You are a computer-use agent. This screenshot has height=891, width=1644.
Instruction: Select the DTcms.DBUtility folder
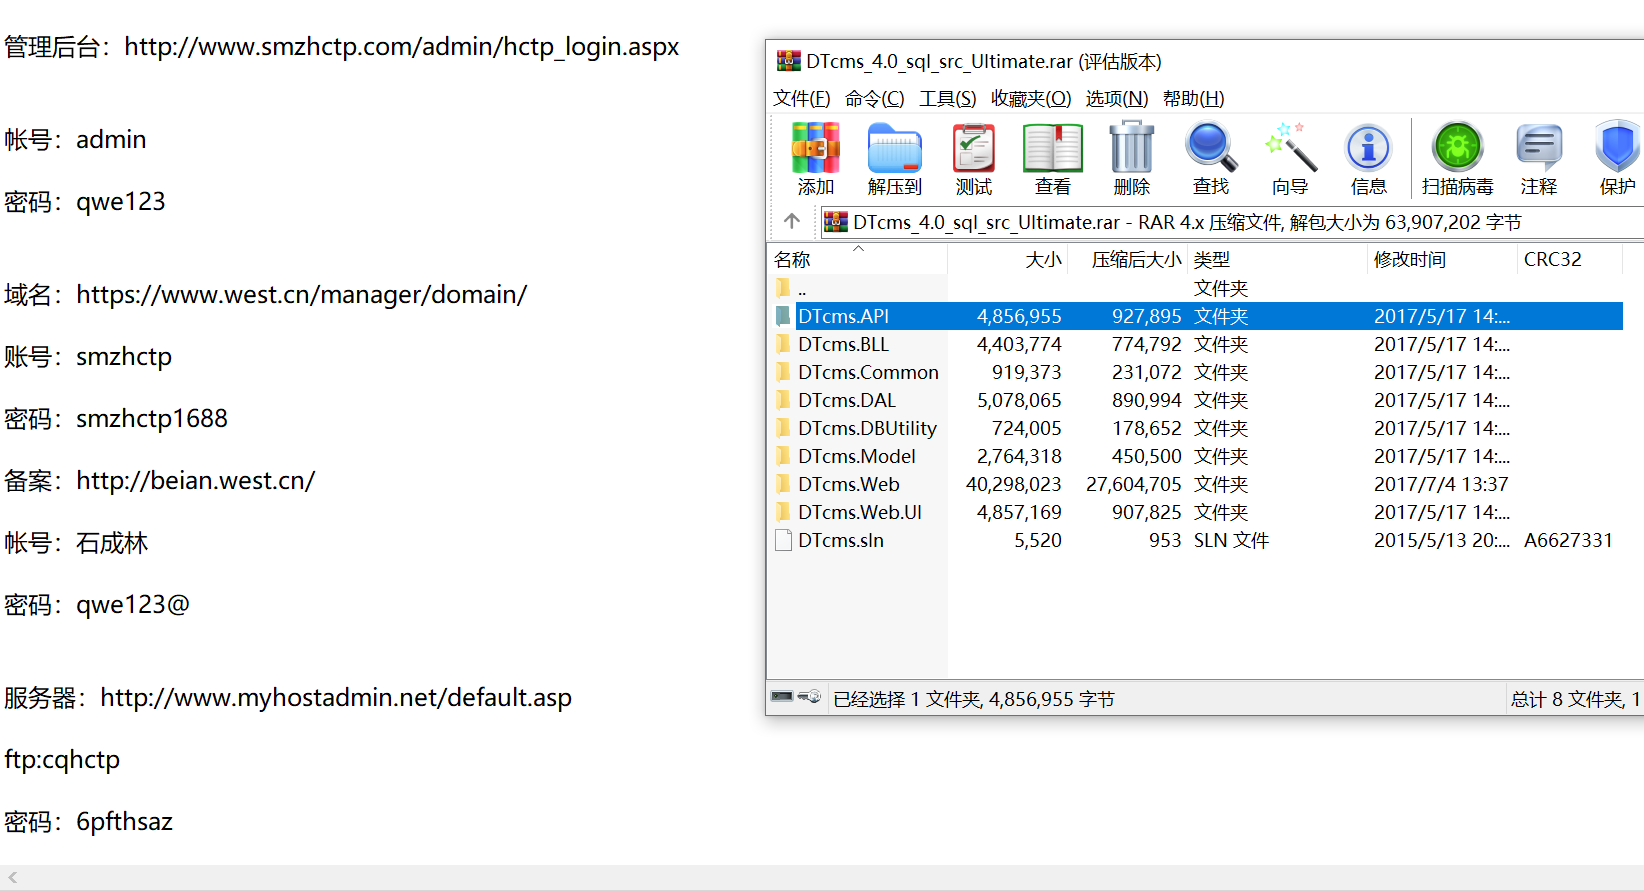click(x=867, y=428)
